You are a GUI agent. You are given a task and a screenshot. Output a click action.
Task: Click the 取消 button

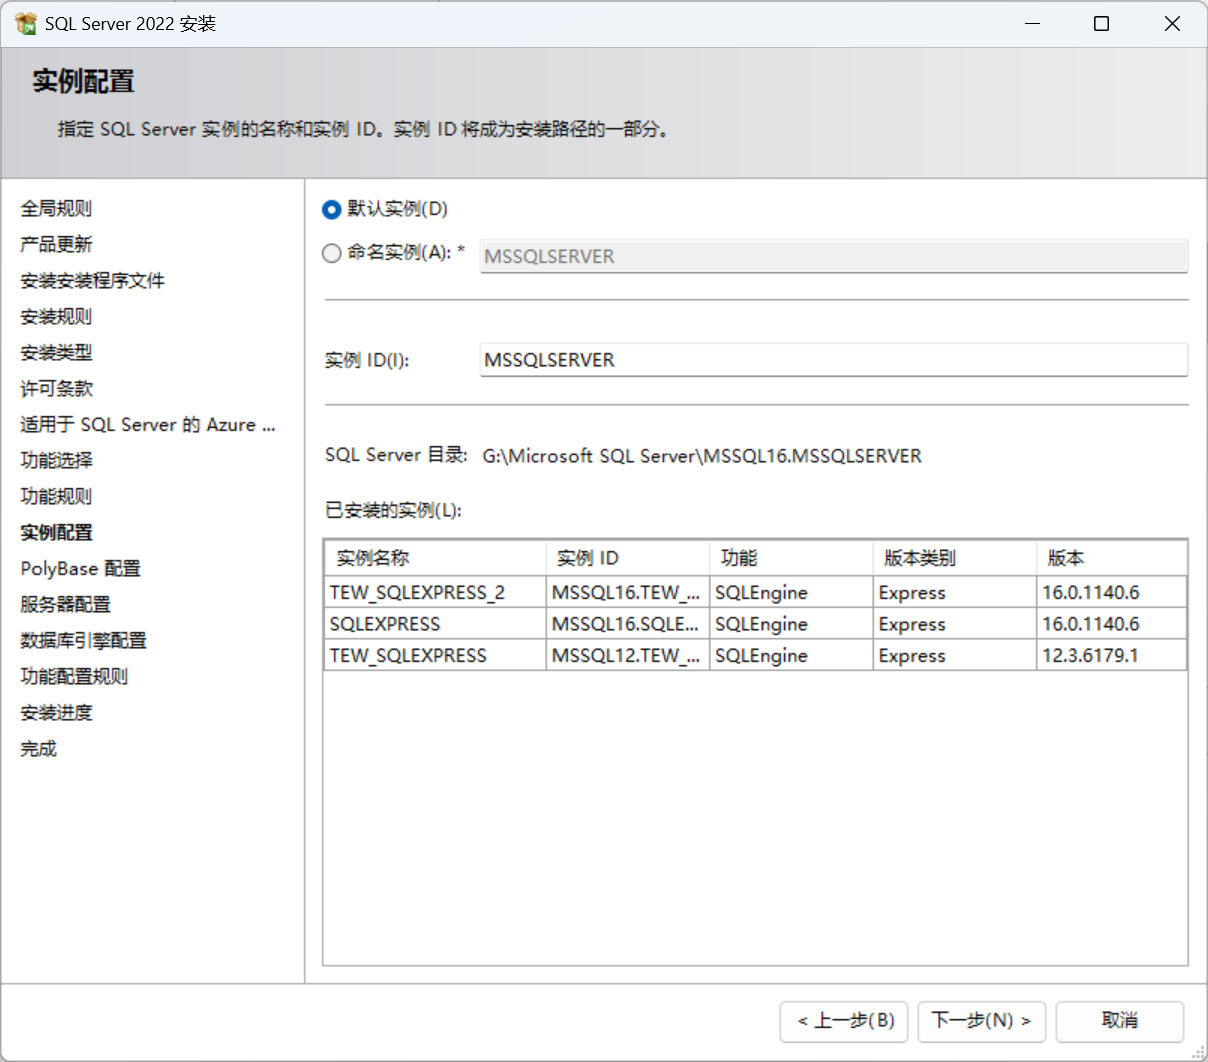click(x=1120, y=1021)
